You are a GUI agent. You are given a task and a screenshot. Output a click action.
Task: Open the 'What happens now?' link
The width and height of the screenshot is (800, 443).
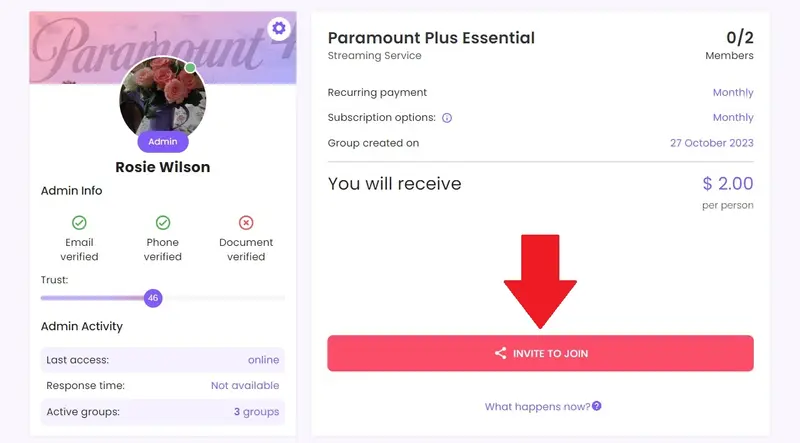537,407
